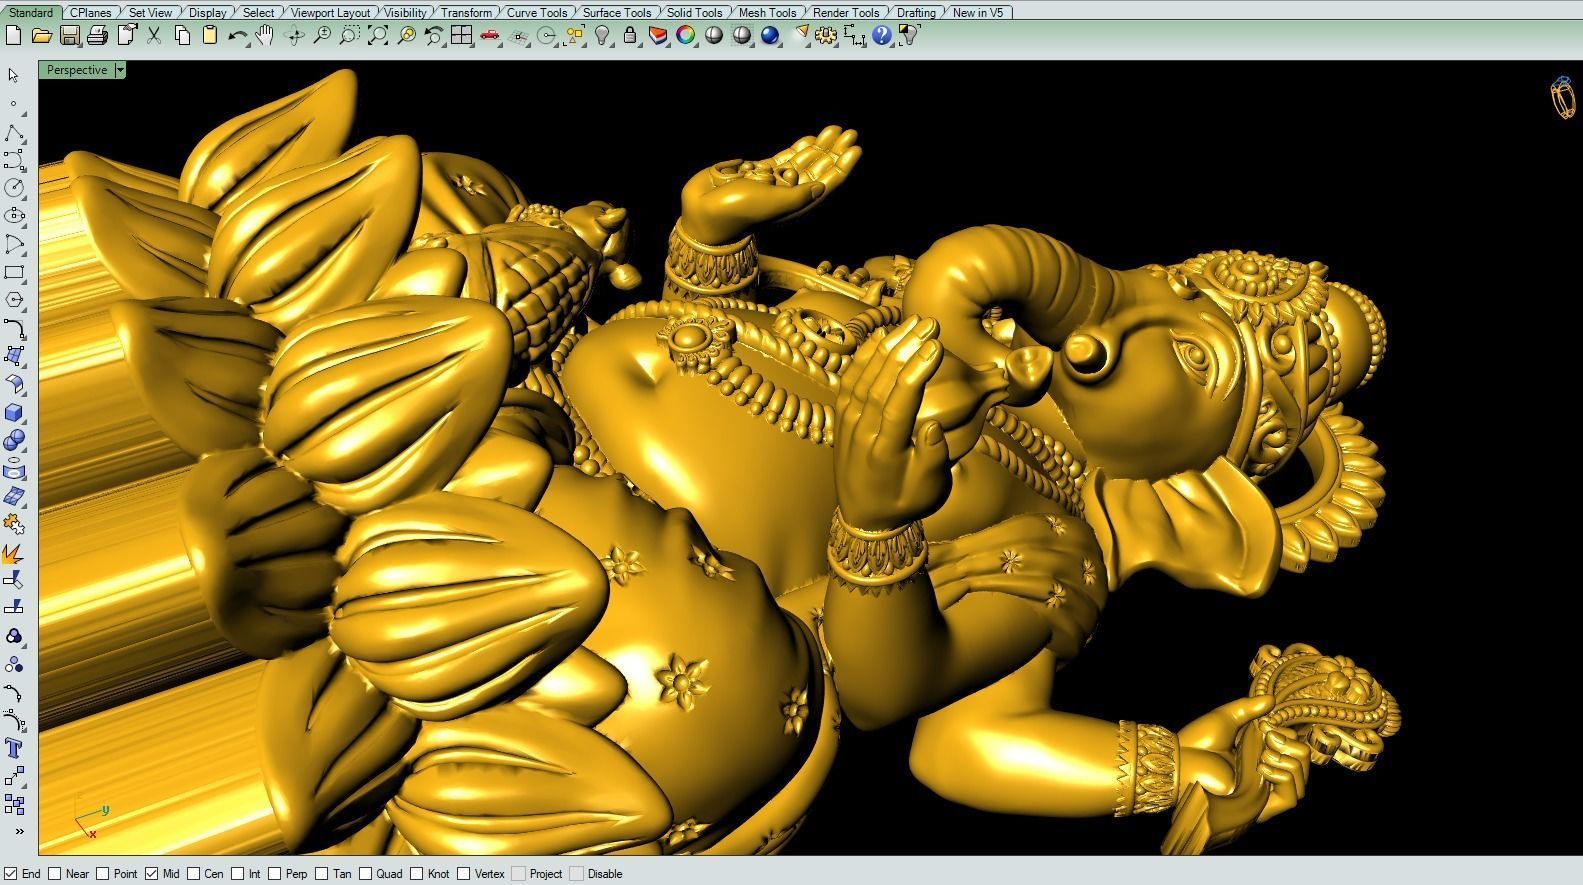Open Options with the gear icon
Image resolution: width=1583 pixels, height=885 pixels.
coord(826,36)
